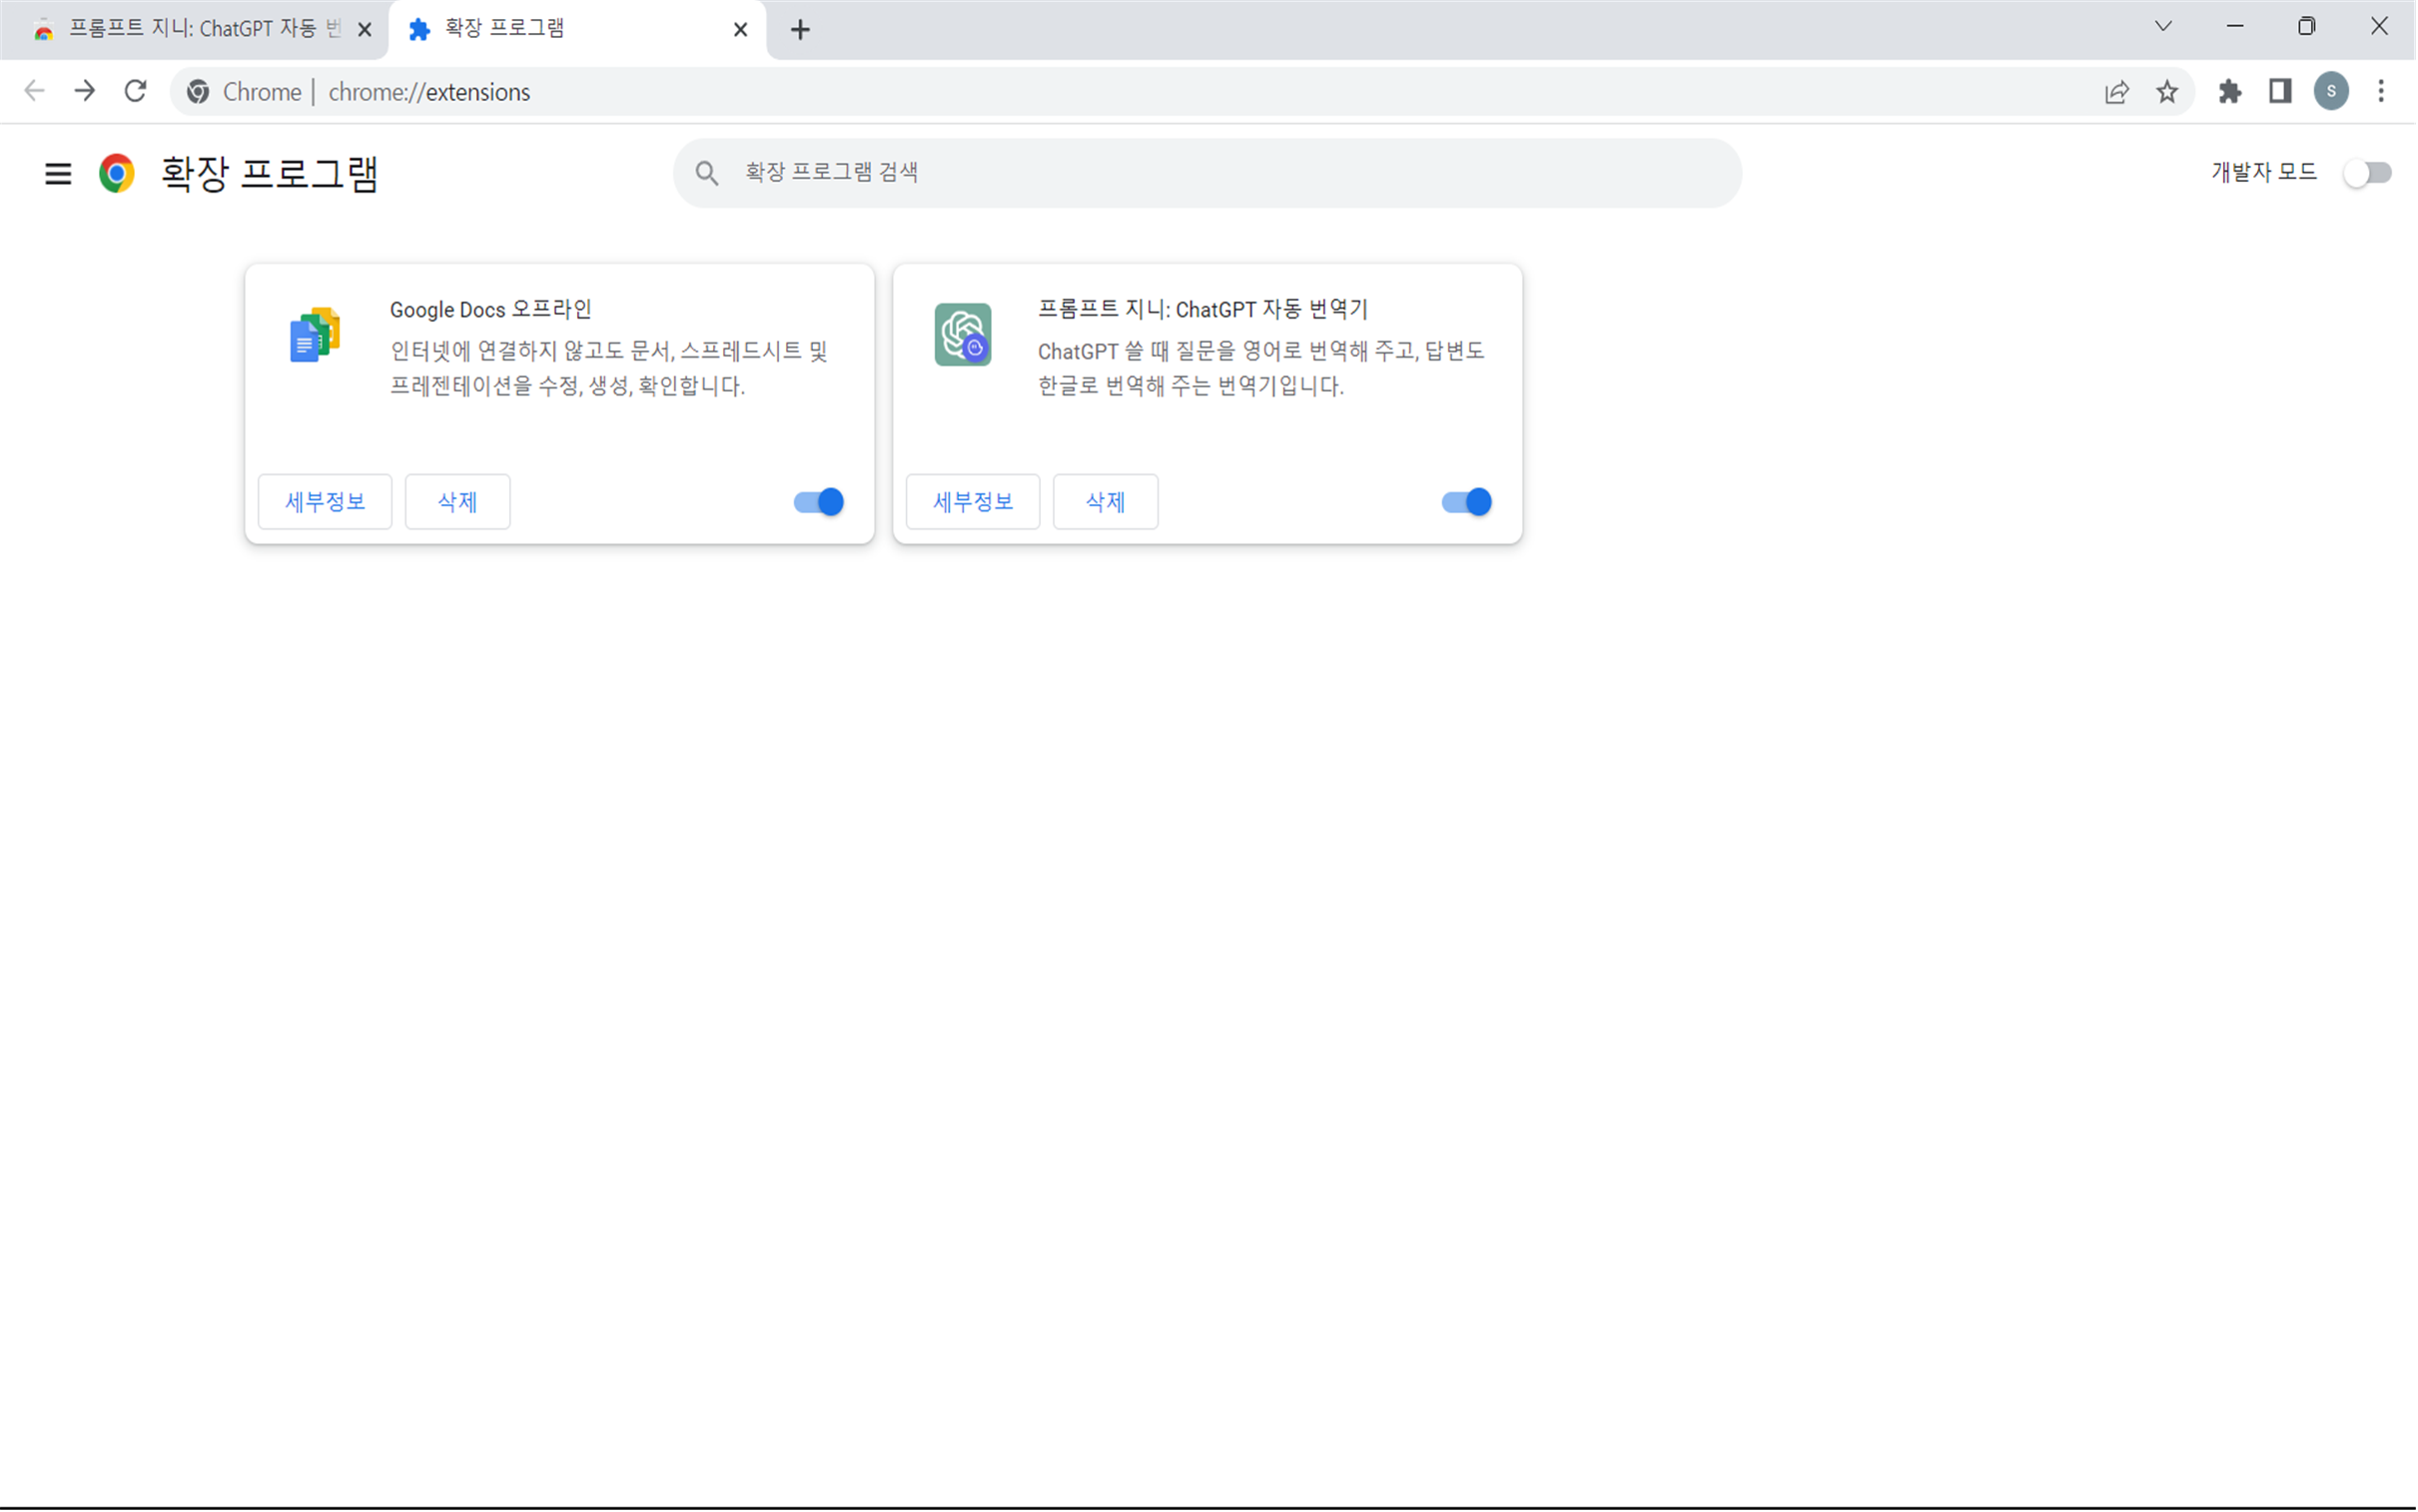Open Chrome's three-dot menu

(x=2381, y=92)
